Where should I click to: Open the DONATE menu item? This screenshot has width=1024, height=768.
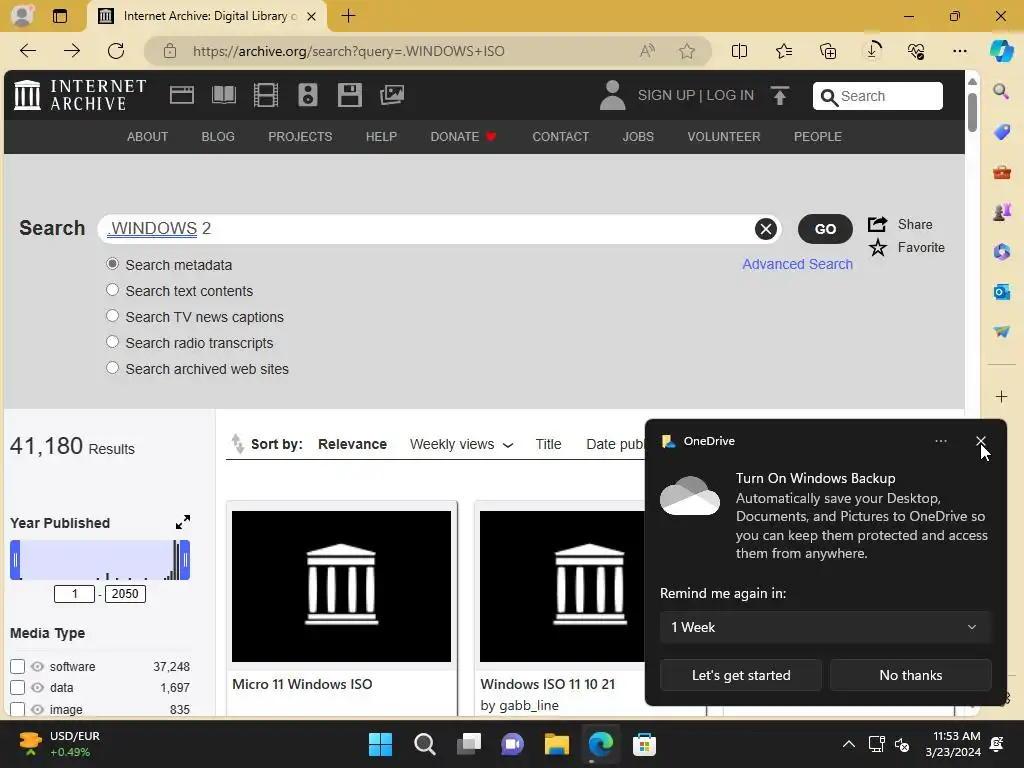pyautogui.click(x=463, y=136)
